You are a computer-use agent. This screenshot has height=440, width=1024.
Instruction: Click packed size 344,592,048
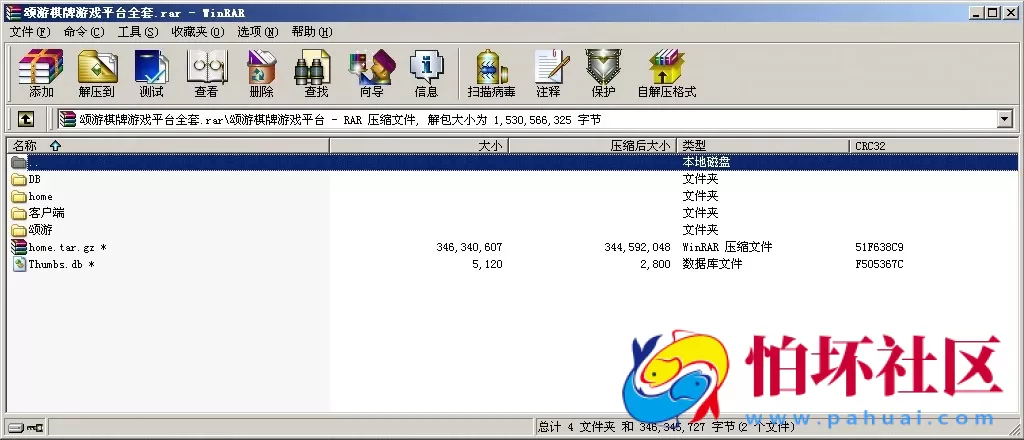637,247
